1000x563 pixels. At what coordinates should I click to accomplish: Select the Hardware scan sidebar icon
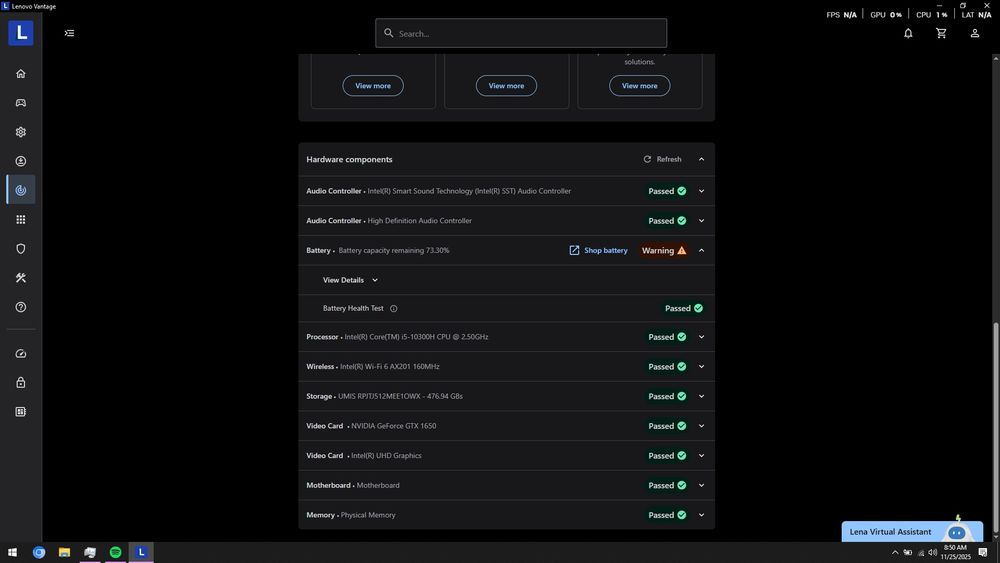pyautogui.click(x=20, y=190)
